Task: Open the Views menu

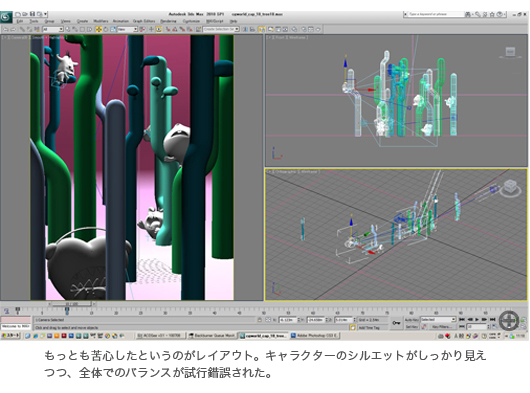Action: click(66, 21)
